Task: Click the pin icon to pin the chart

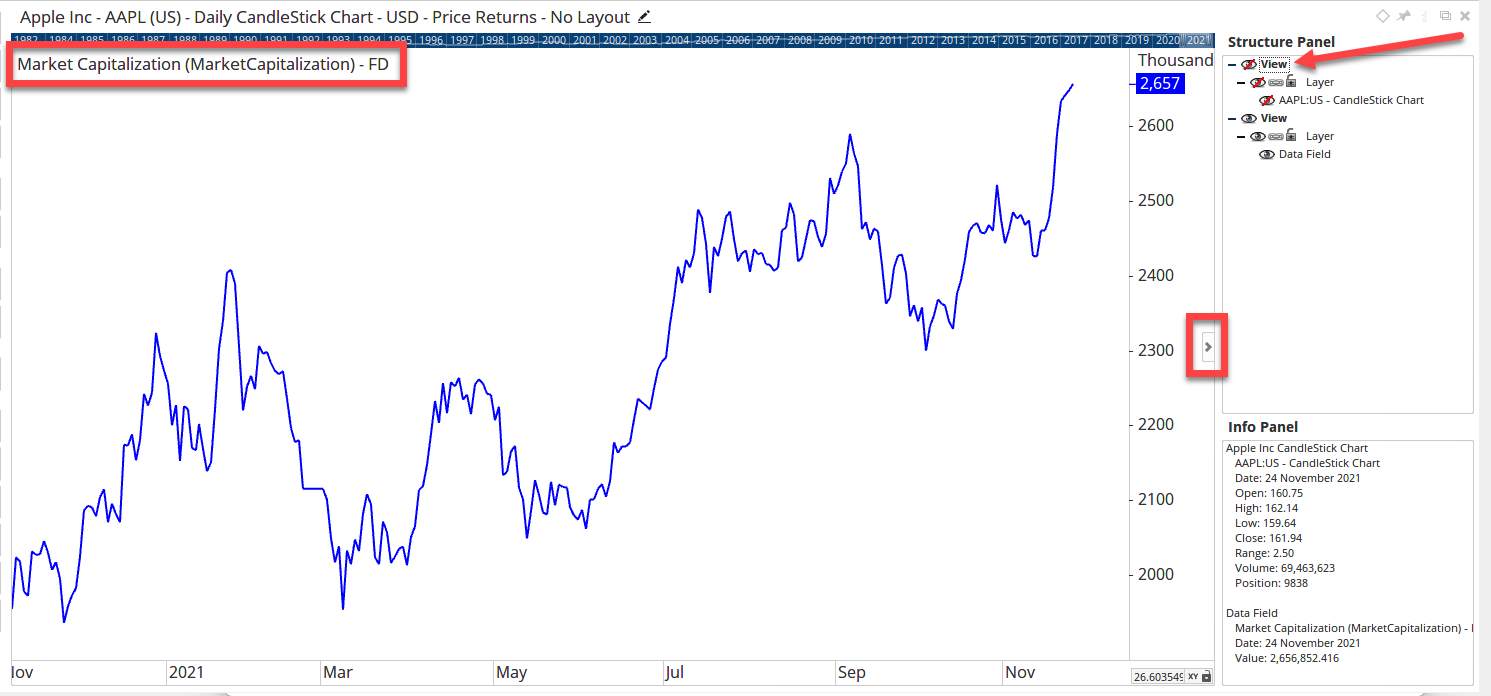Action: 1404,15
